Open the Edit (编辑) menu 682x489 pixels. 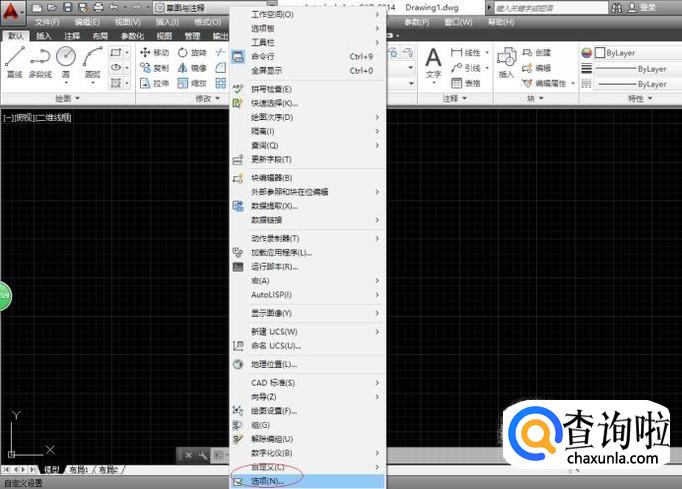(x=87, y=22)
